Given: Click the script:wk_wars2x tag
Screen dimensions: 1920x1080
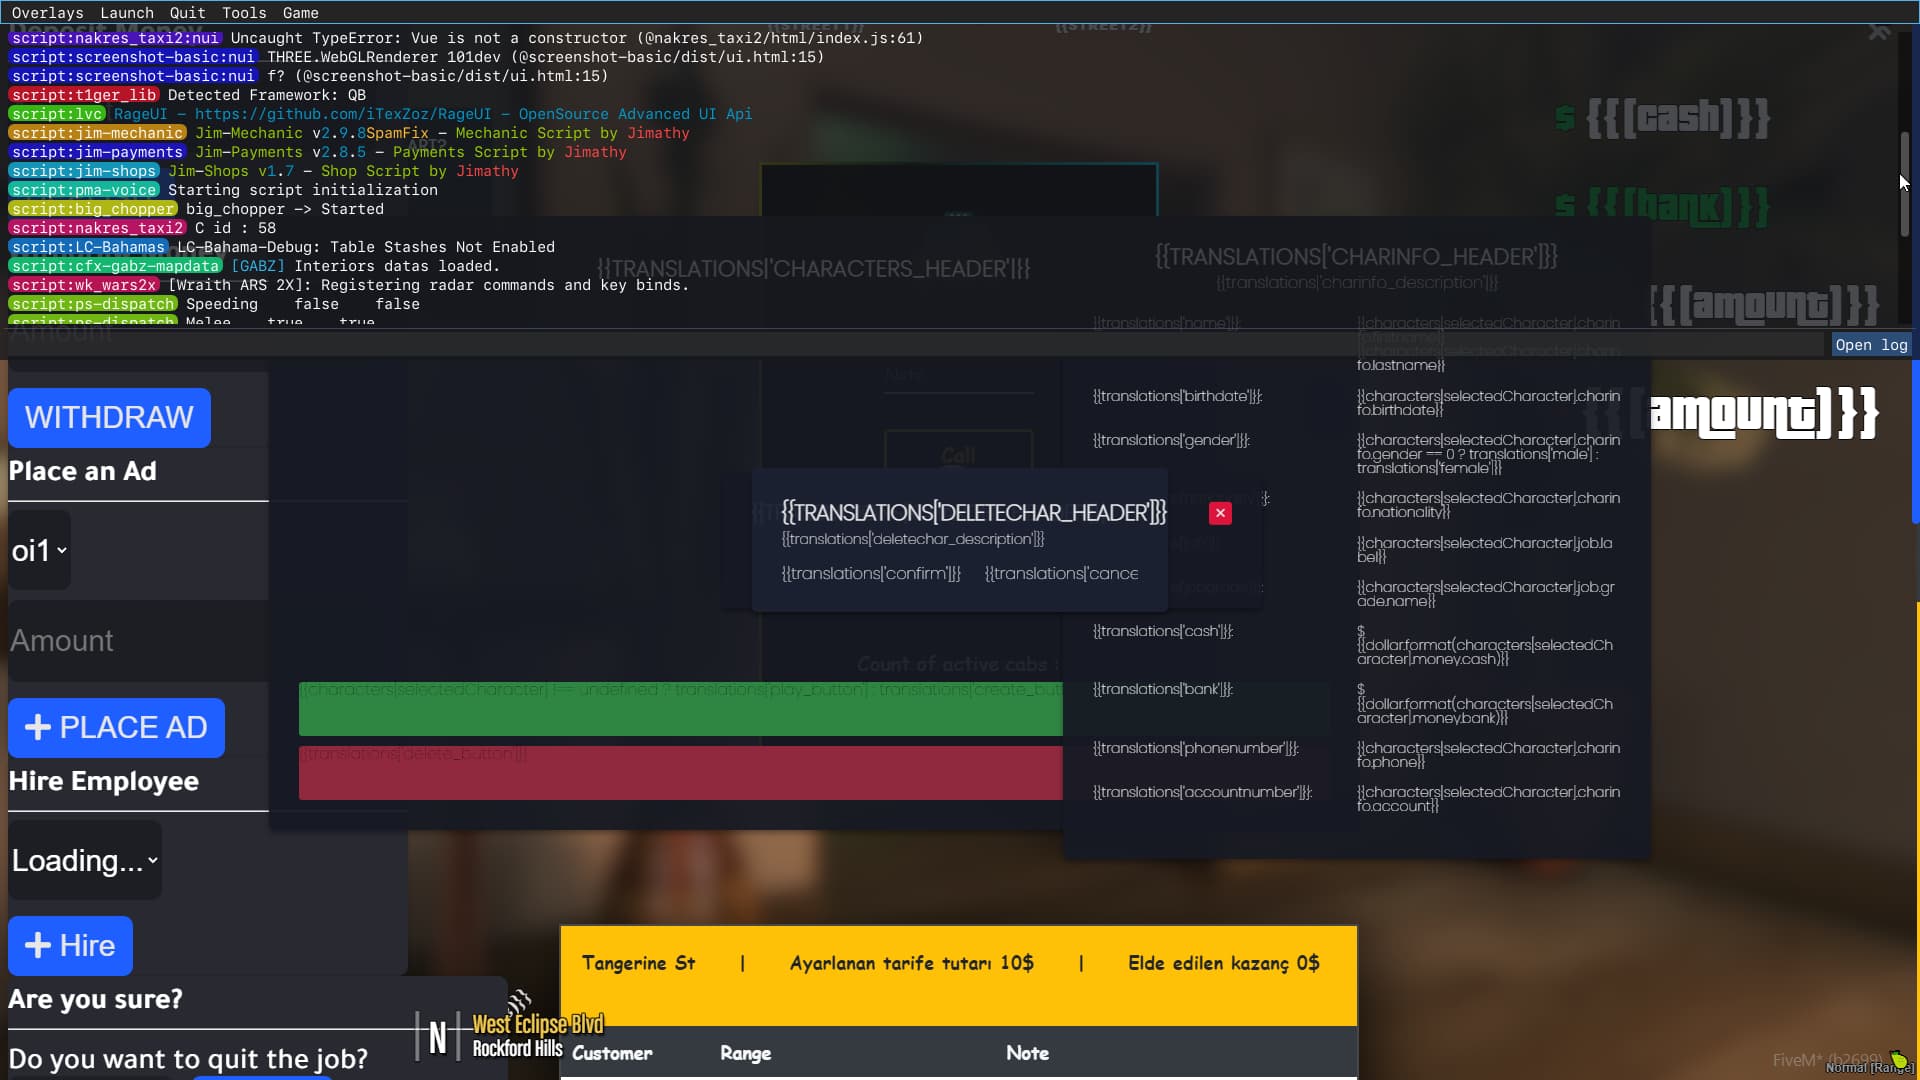Looking at the screenshot, I should tap(84, 285).
